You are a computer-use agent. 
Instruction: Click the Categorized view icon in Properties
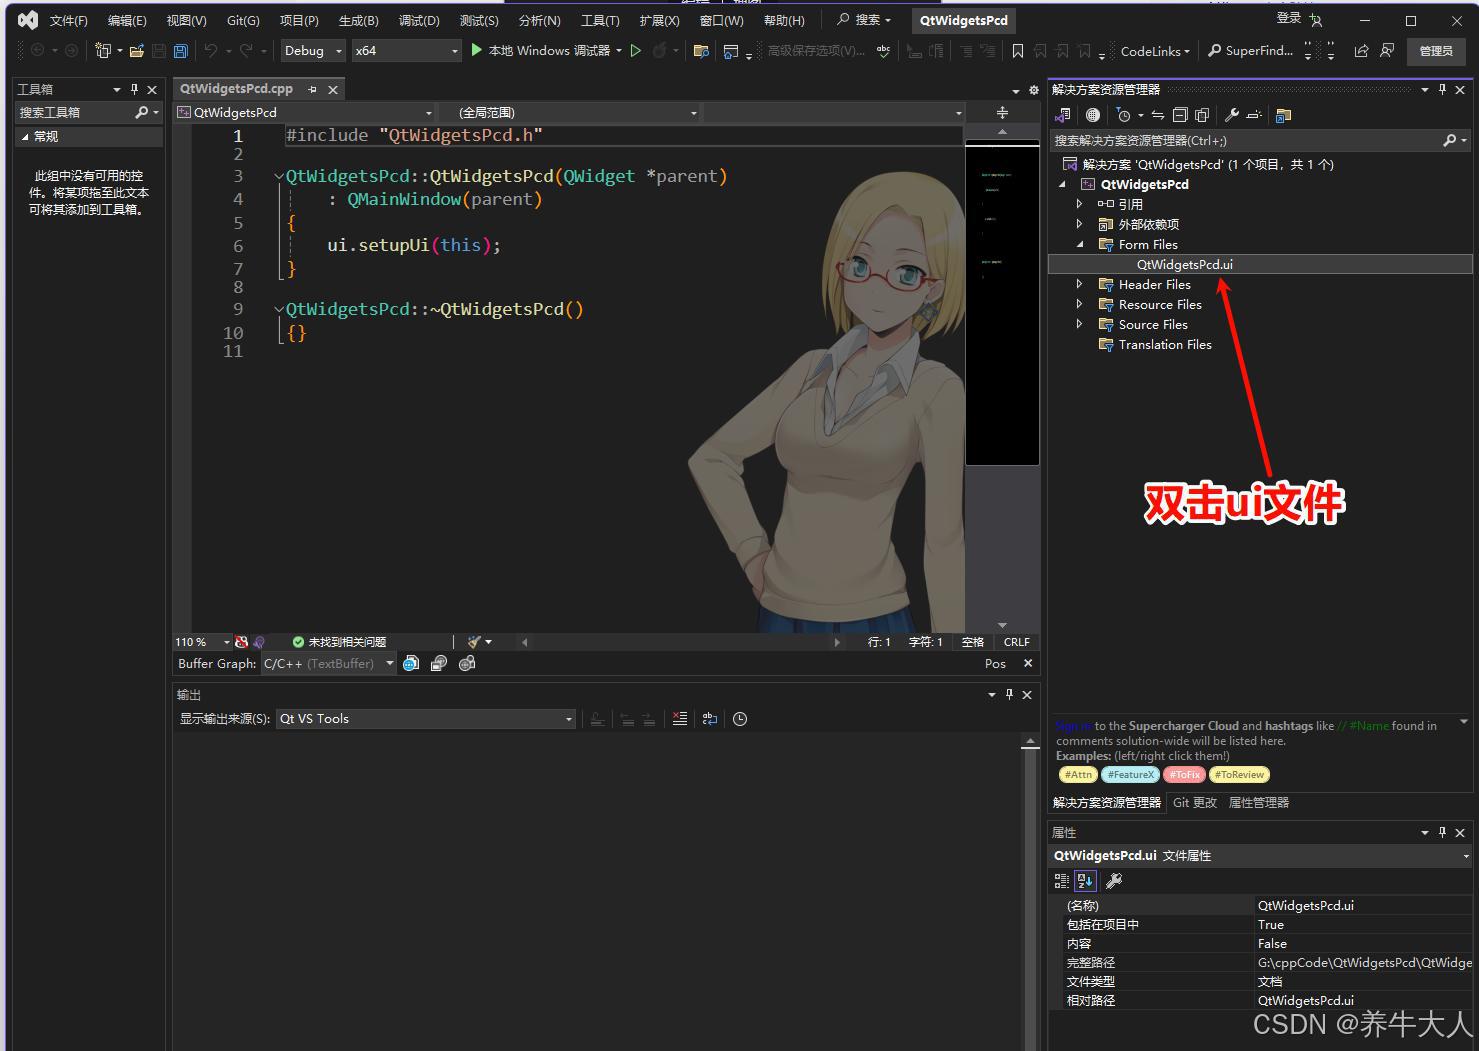tap(1062, 881)
